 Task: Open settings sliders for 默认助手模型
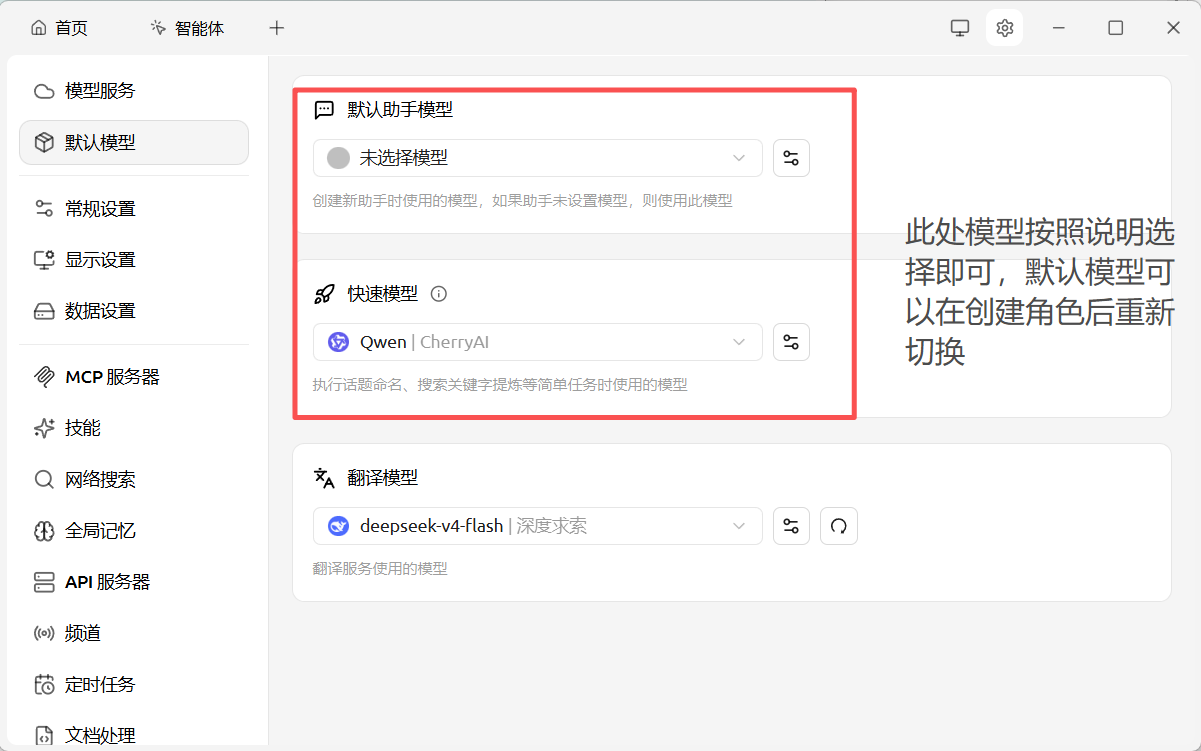(791, 158)
